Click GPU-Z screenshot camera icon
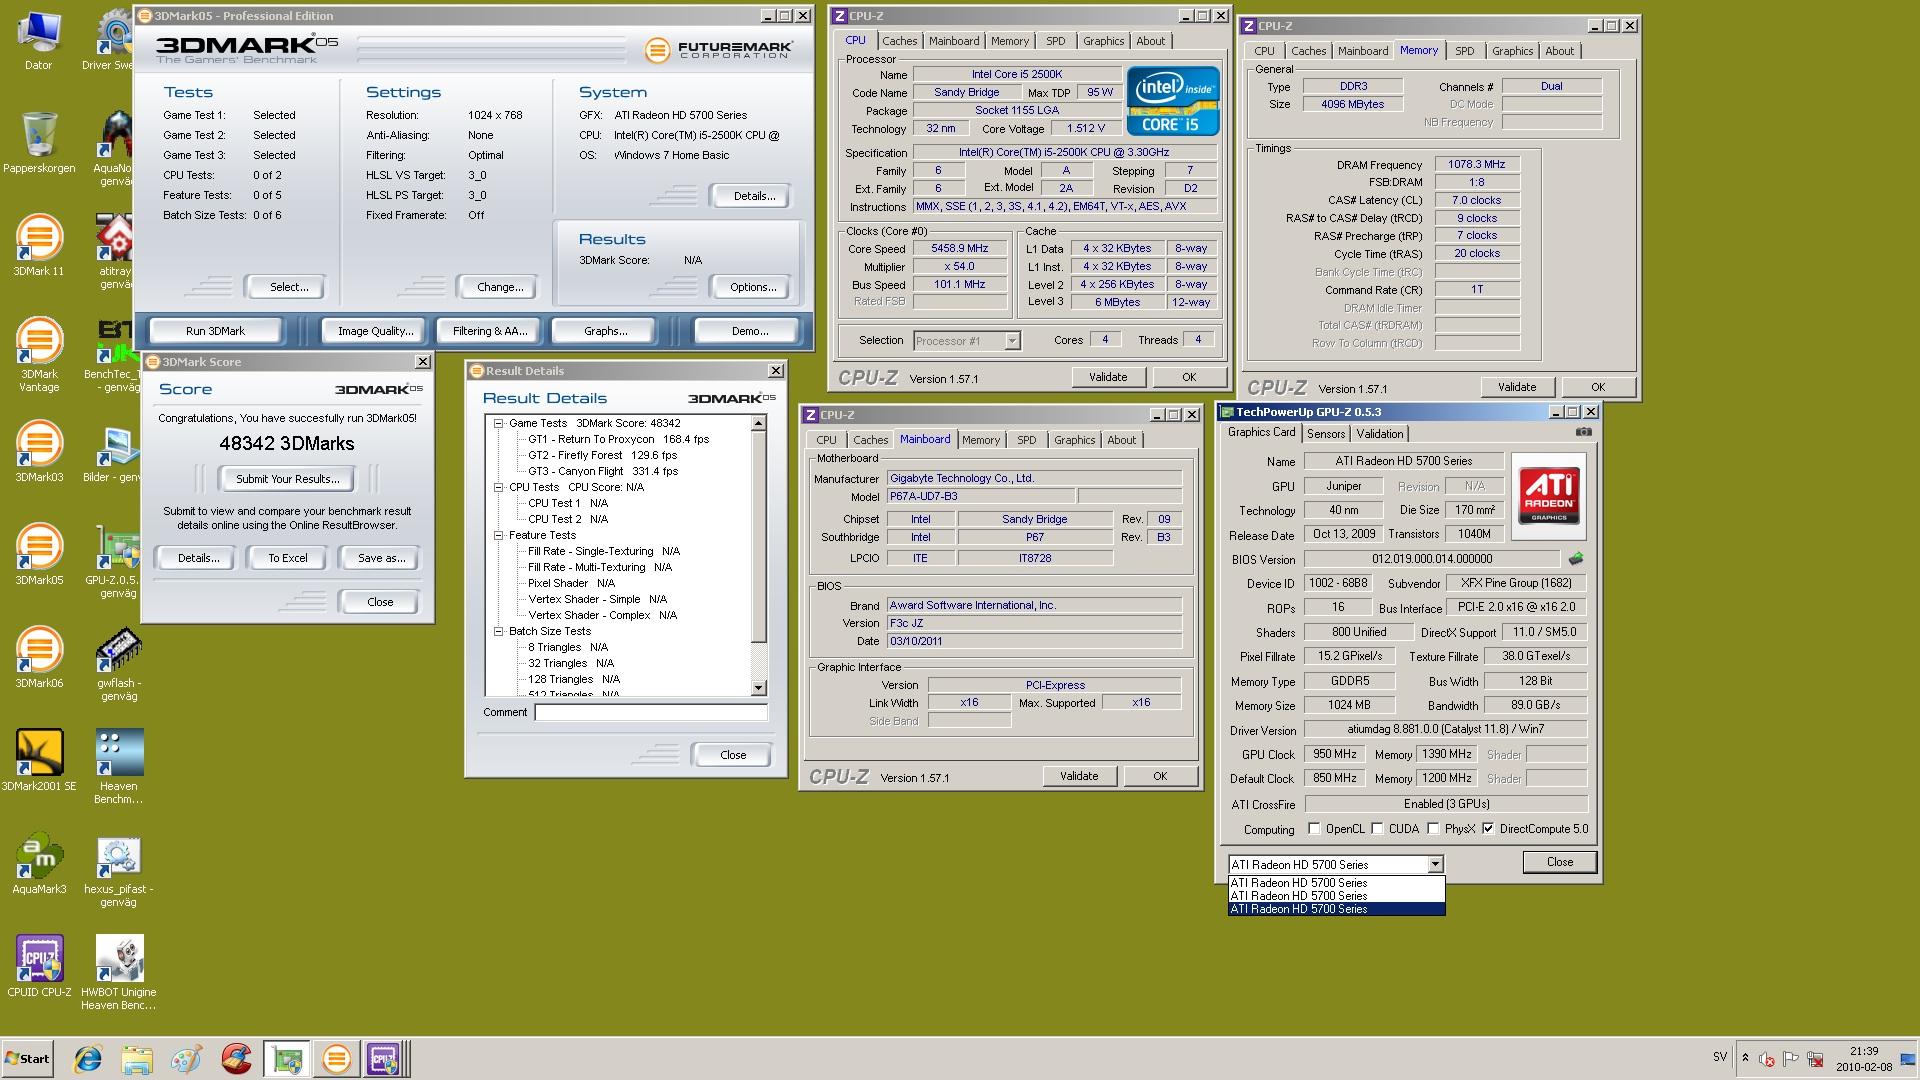Viewport: 1920px width, 1080px height. pyautogui.click(x=1583, y=432)
